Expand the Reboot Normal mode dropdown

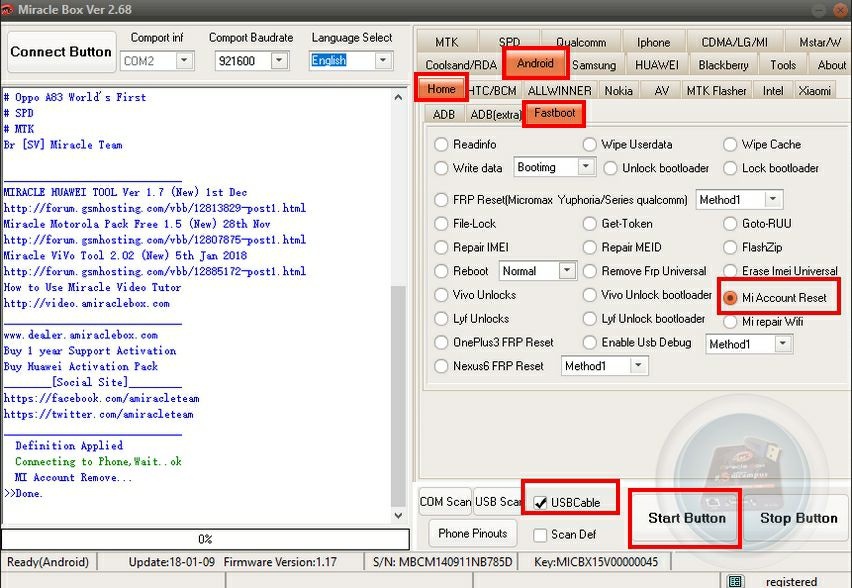[x=567, y=271]
